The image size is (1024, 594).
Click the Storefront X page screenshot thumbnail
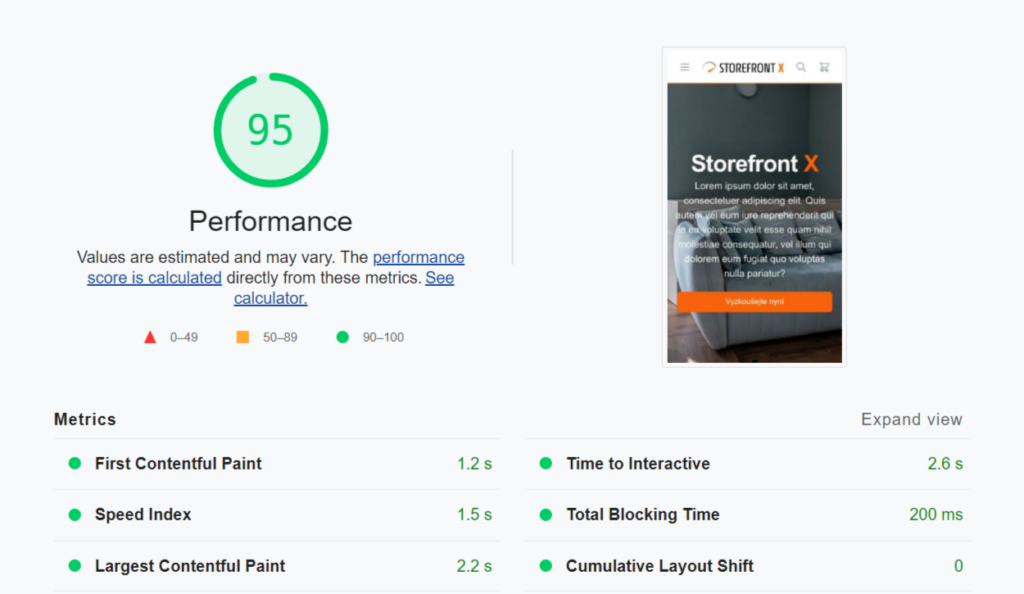pyautogui.click(x=754, y=207)
